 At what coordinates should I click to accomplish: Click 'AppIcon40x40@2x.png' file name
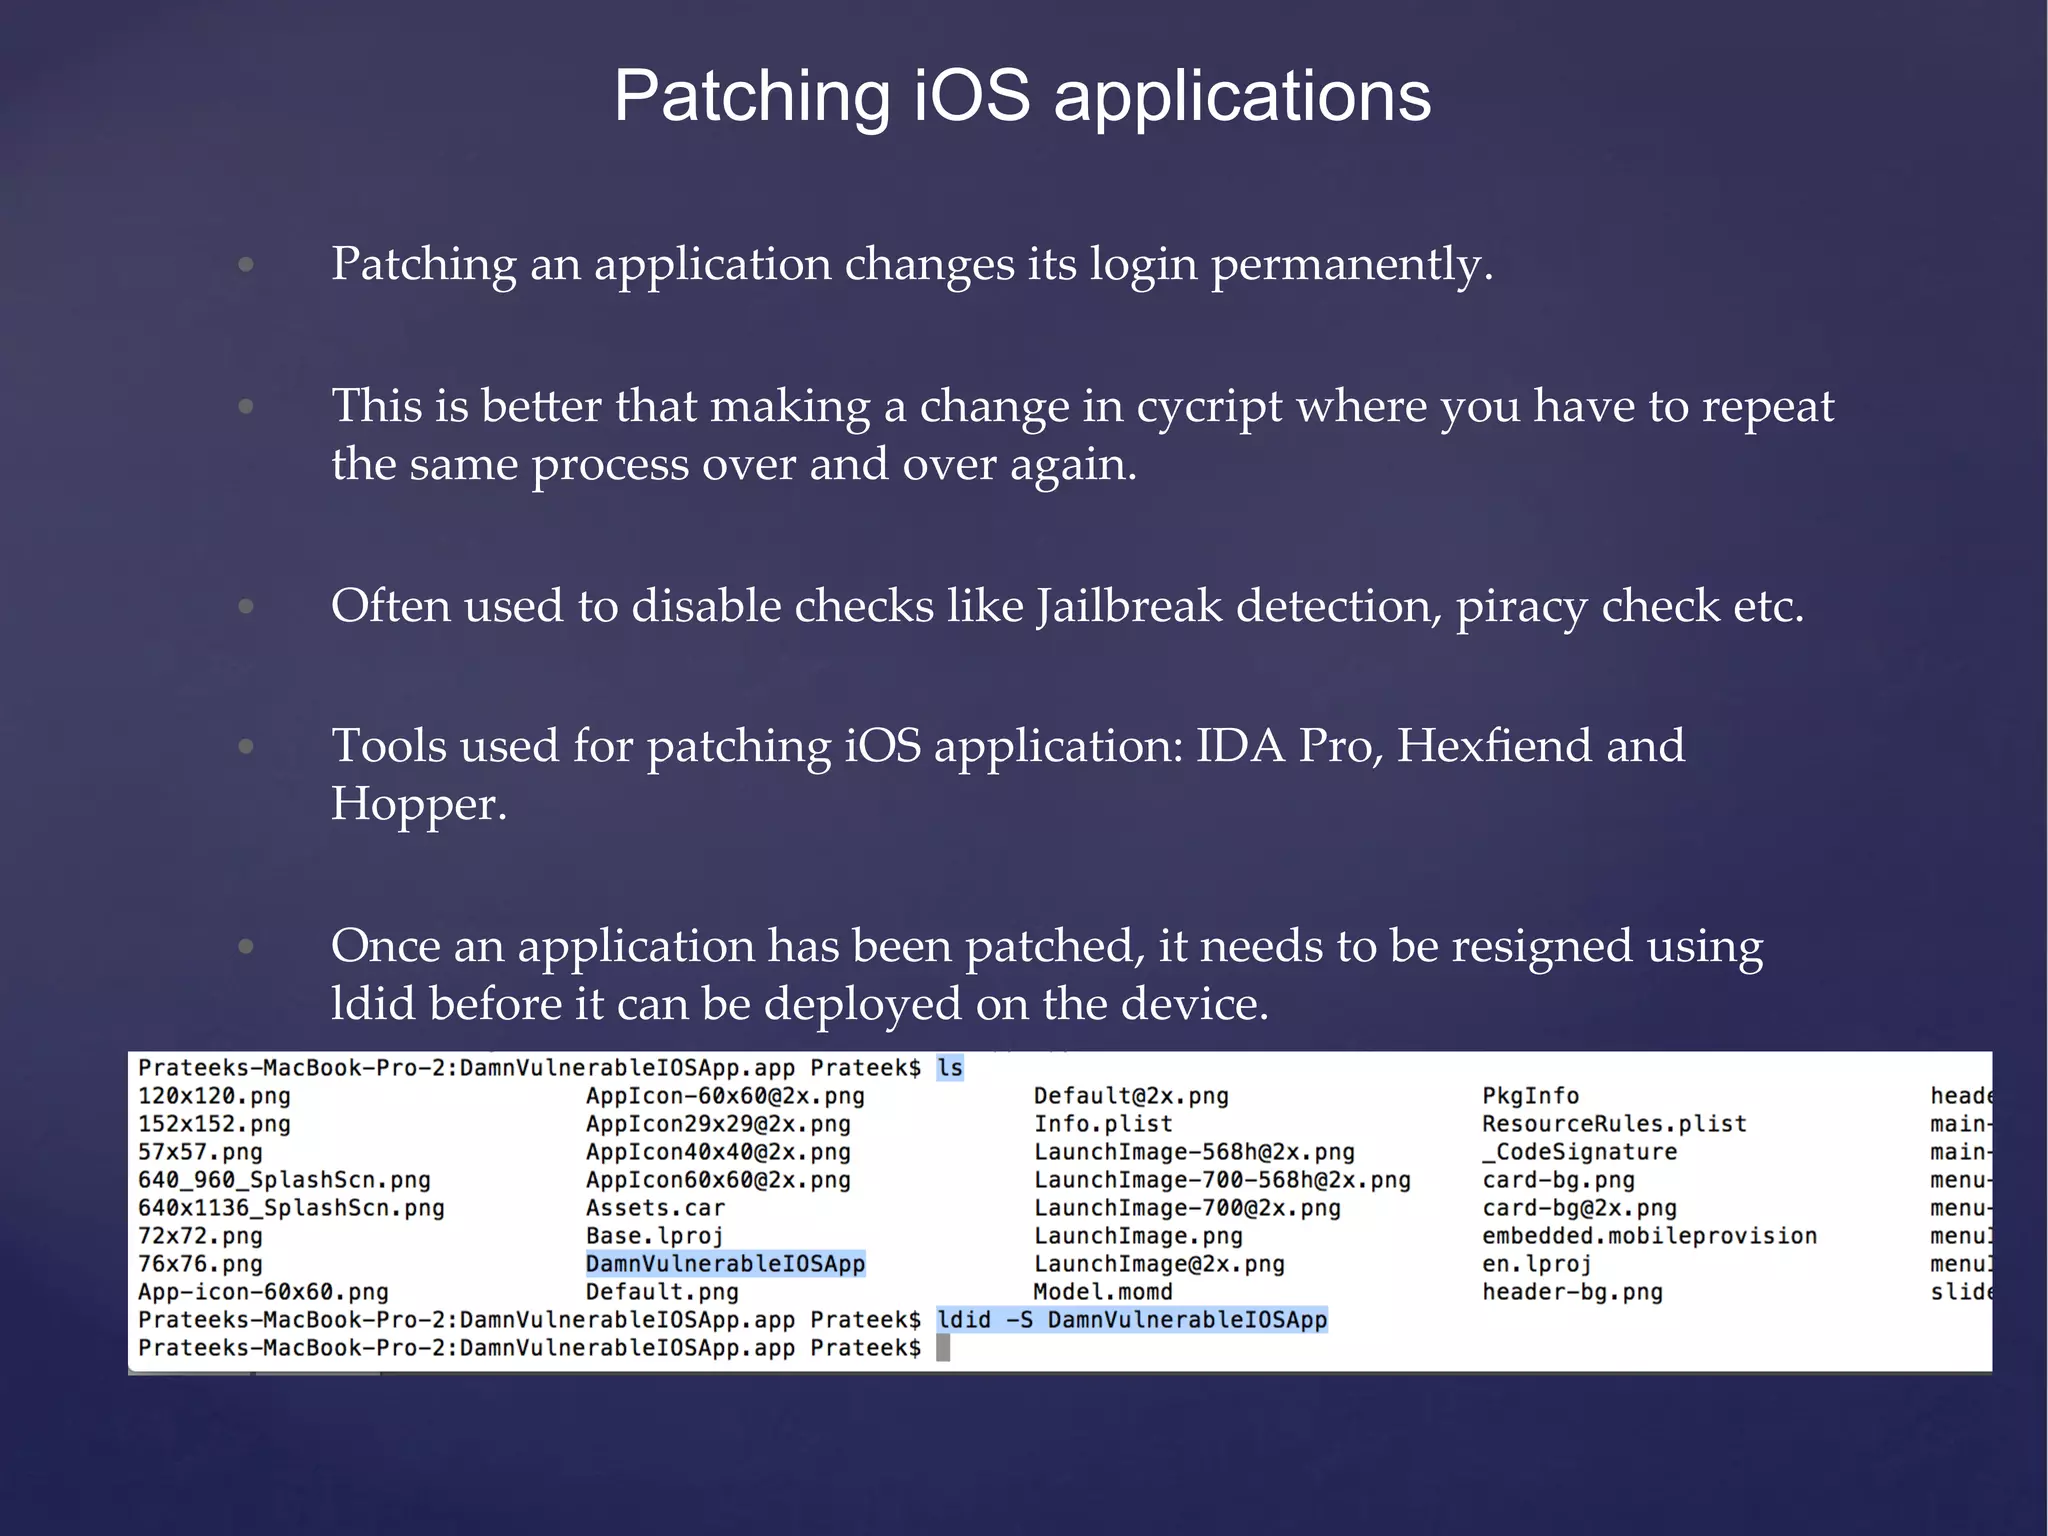pyautogui.click(x=718, y=1152)
